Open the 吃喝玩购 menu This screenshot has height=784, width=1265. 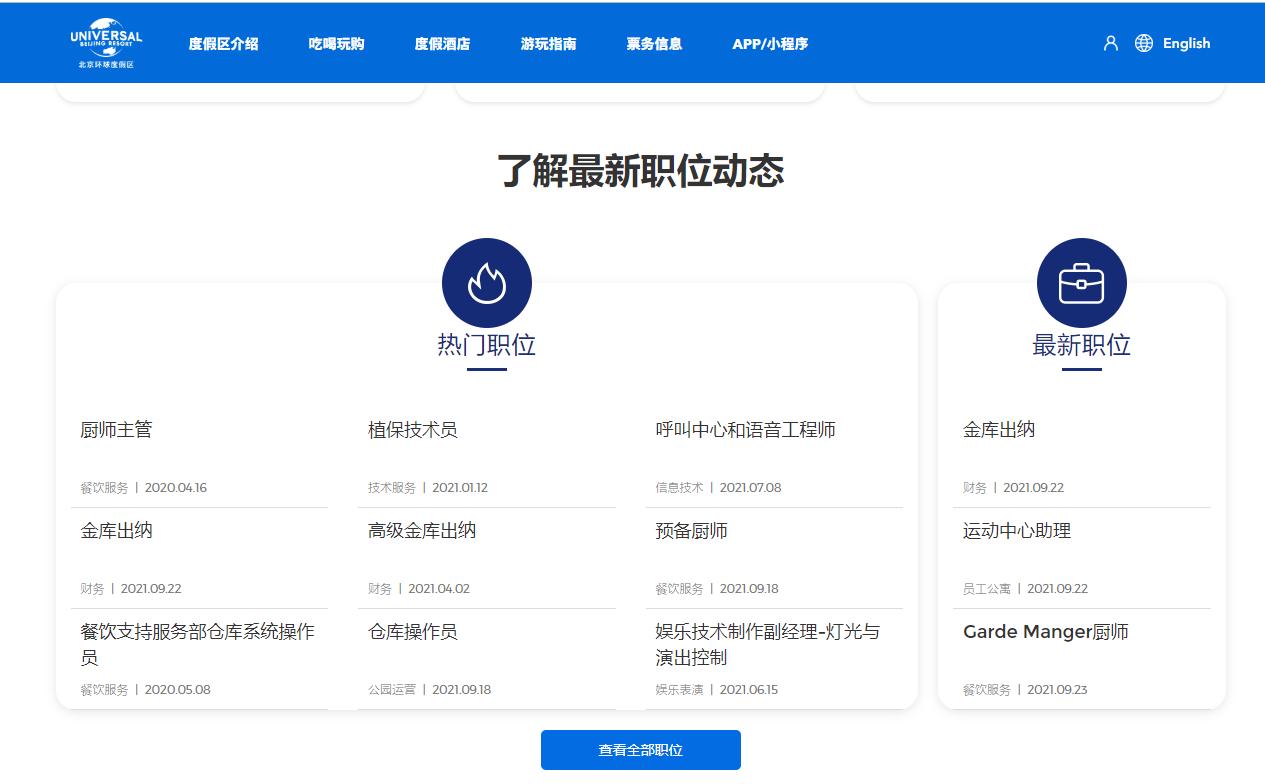tap(335, 43)
